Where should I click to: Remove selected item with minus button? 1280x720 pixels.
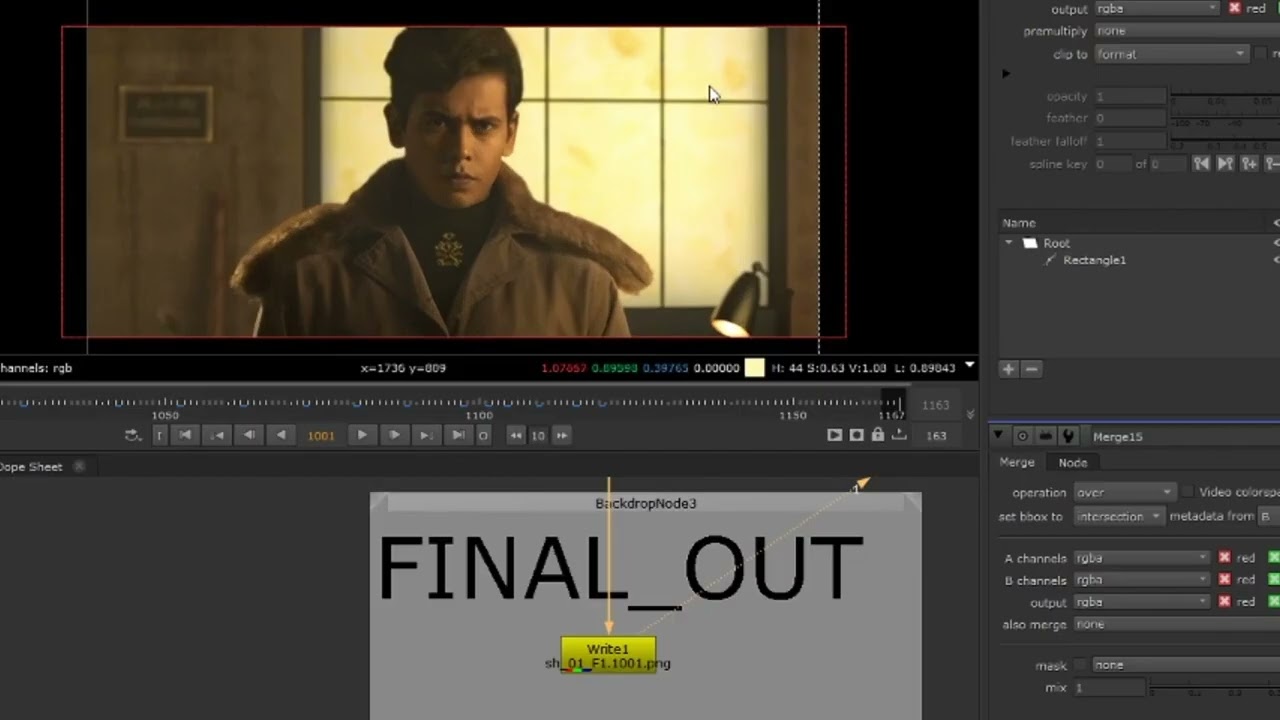pos(1032,369)
